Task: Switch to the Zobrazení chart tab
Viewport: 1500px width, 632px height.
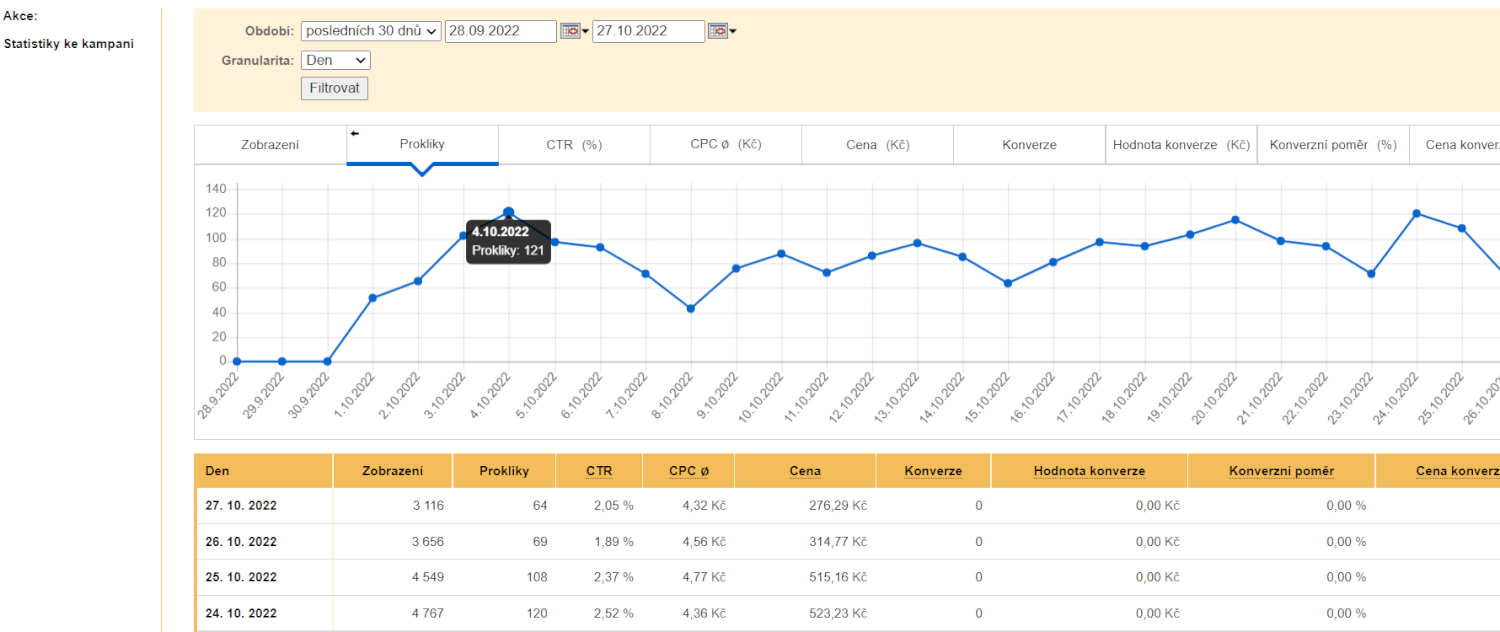Action: point(270,145)
